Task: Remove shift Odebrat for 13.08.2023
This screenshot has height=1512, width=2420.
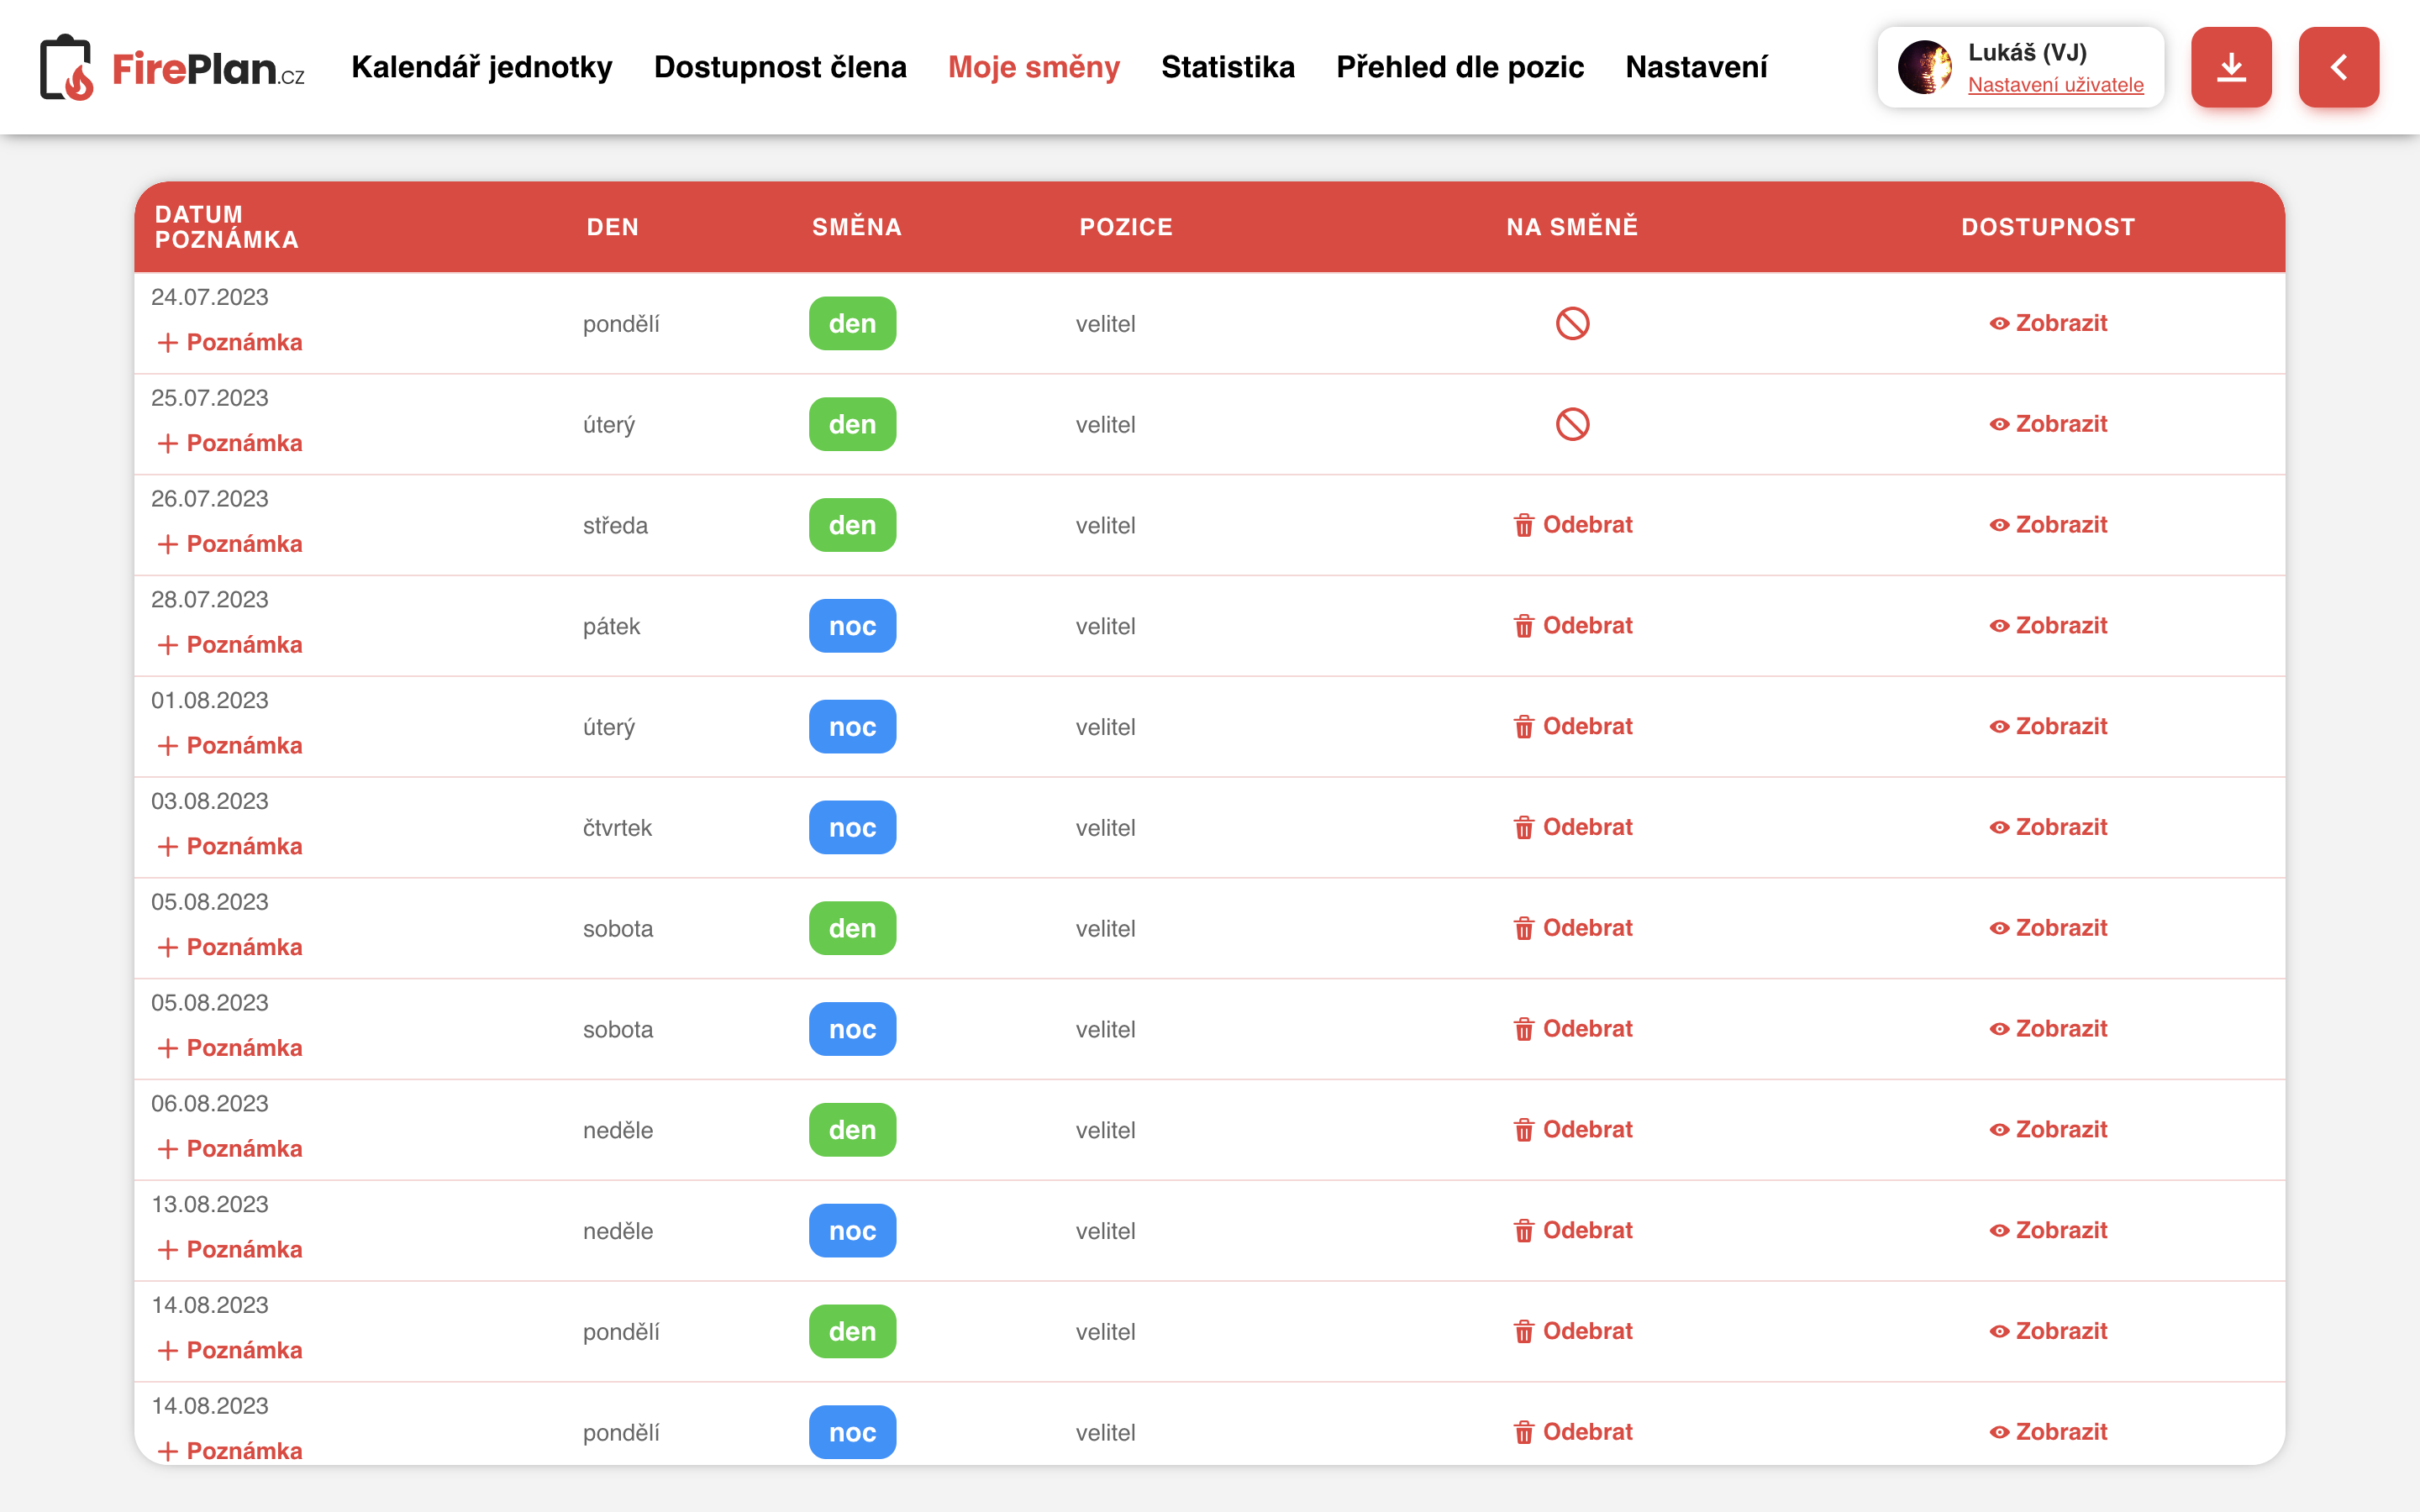Action: tap(1572, 1231)
